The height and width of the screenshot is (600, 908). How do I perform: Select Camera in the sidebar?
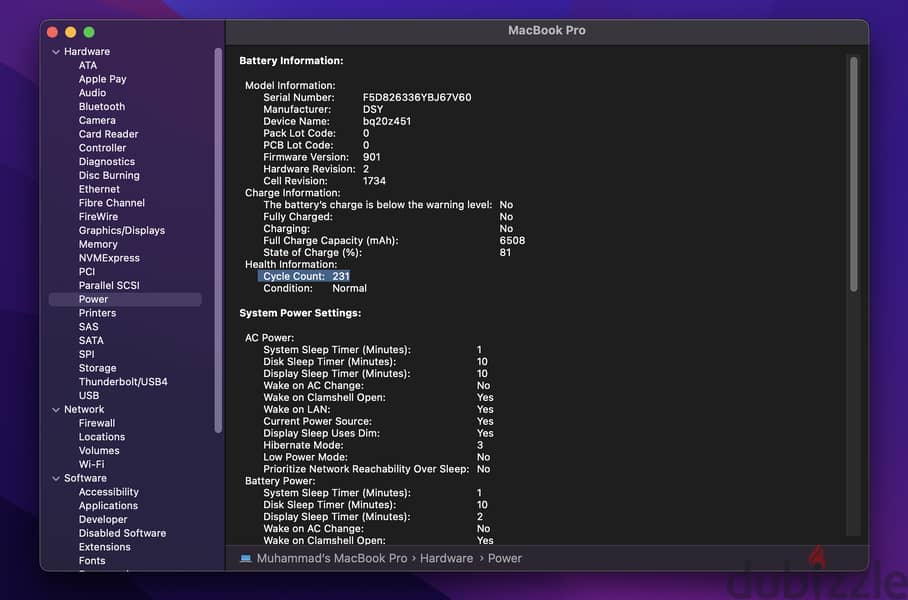(x=97, y=120)
